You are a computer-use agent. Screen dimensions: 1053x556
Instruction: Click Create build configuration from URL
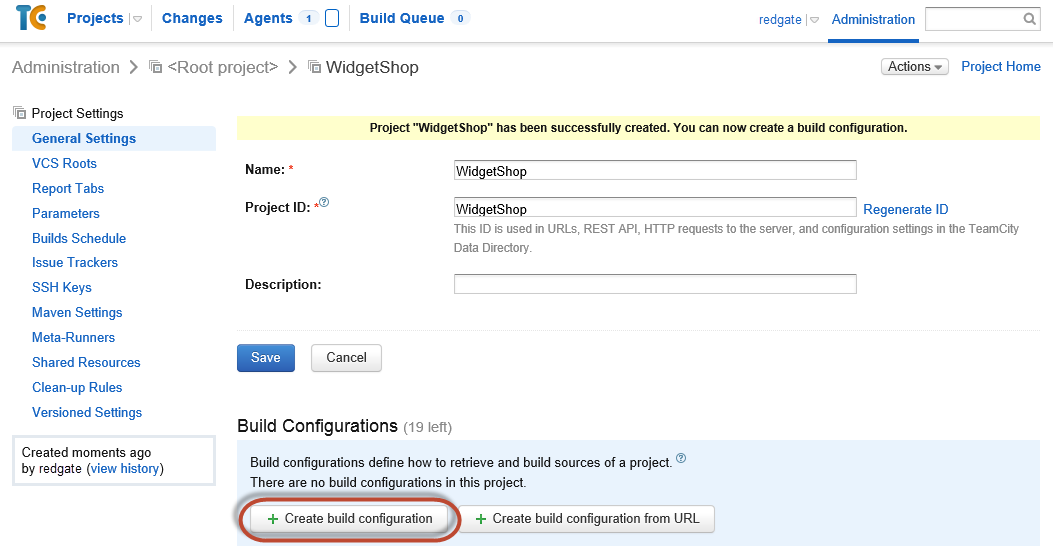pos(587,519)
